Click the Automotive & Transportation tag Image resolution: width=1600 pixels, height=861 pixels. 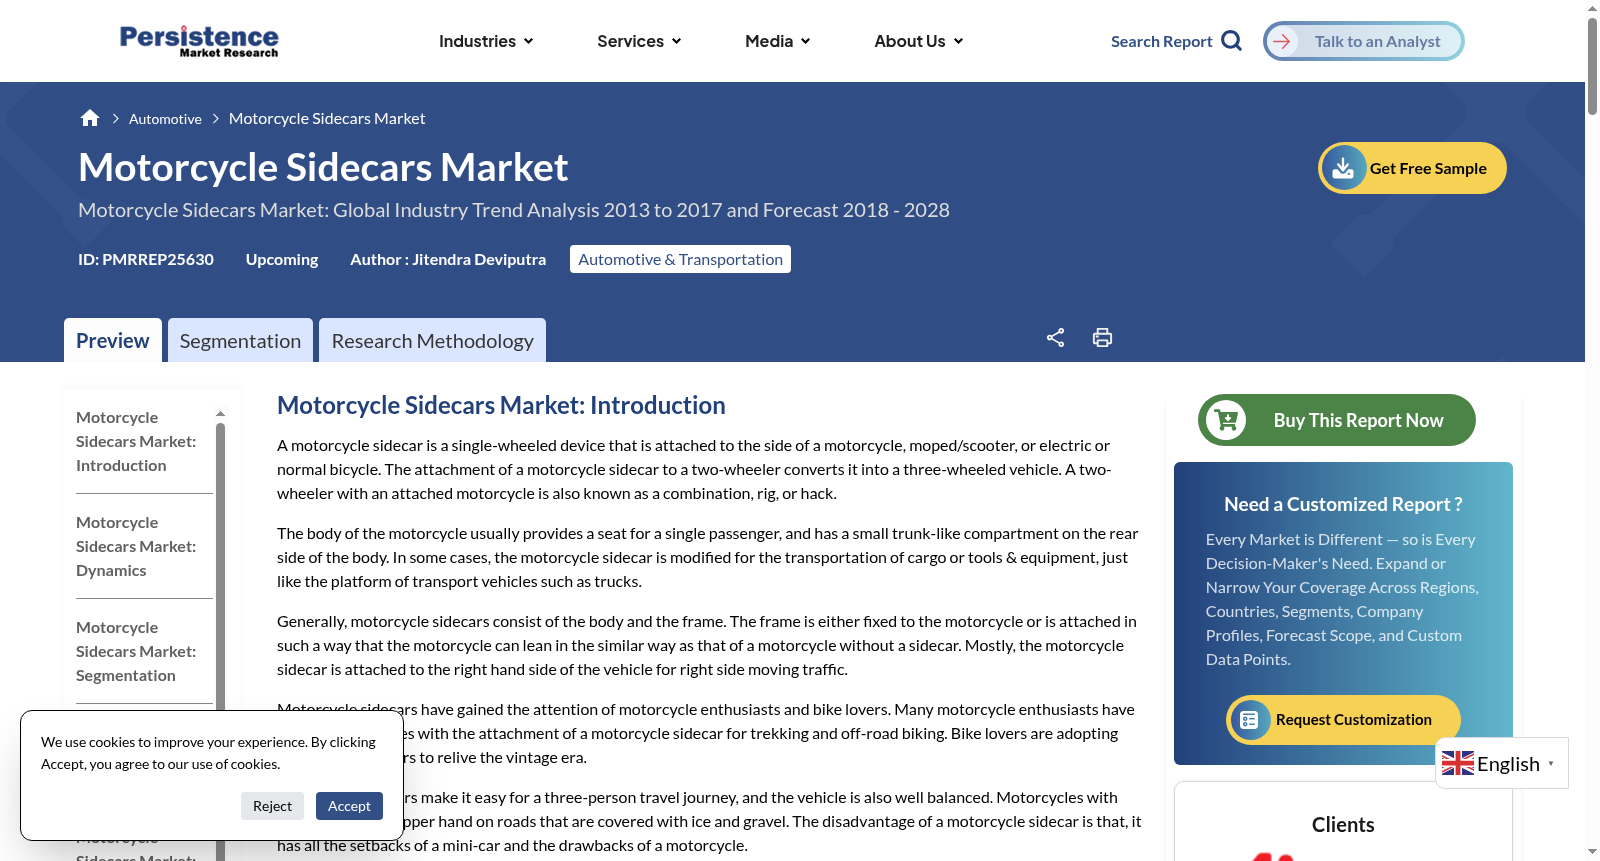(680, 259)
